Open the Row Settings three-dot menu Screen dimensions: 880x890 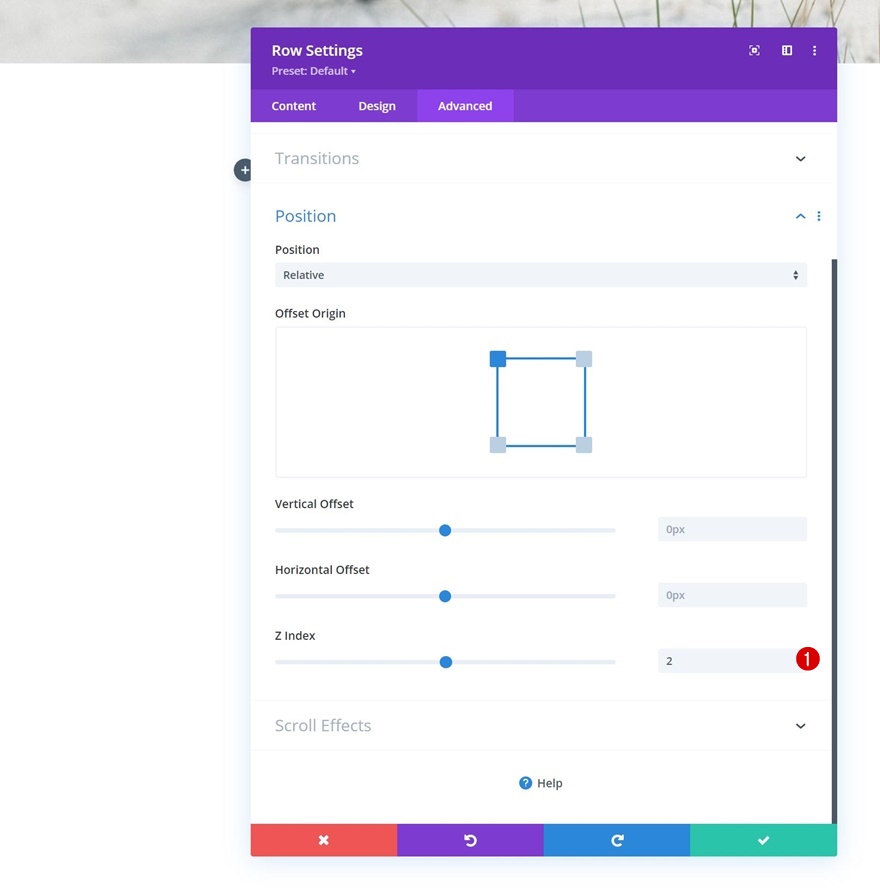[814, 51]
